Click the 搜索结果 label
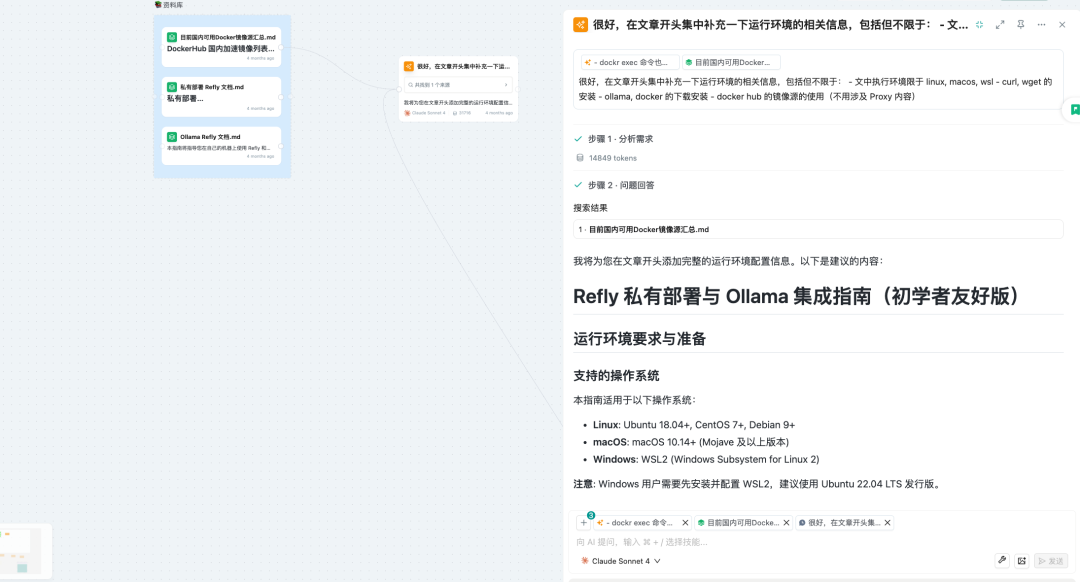 point(590,207)
